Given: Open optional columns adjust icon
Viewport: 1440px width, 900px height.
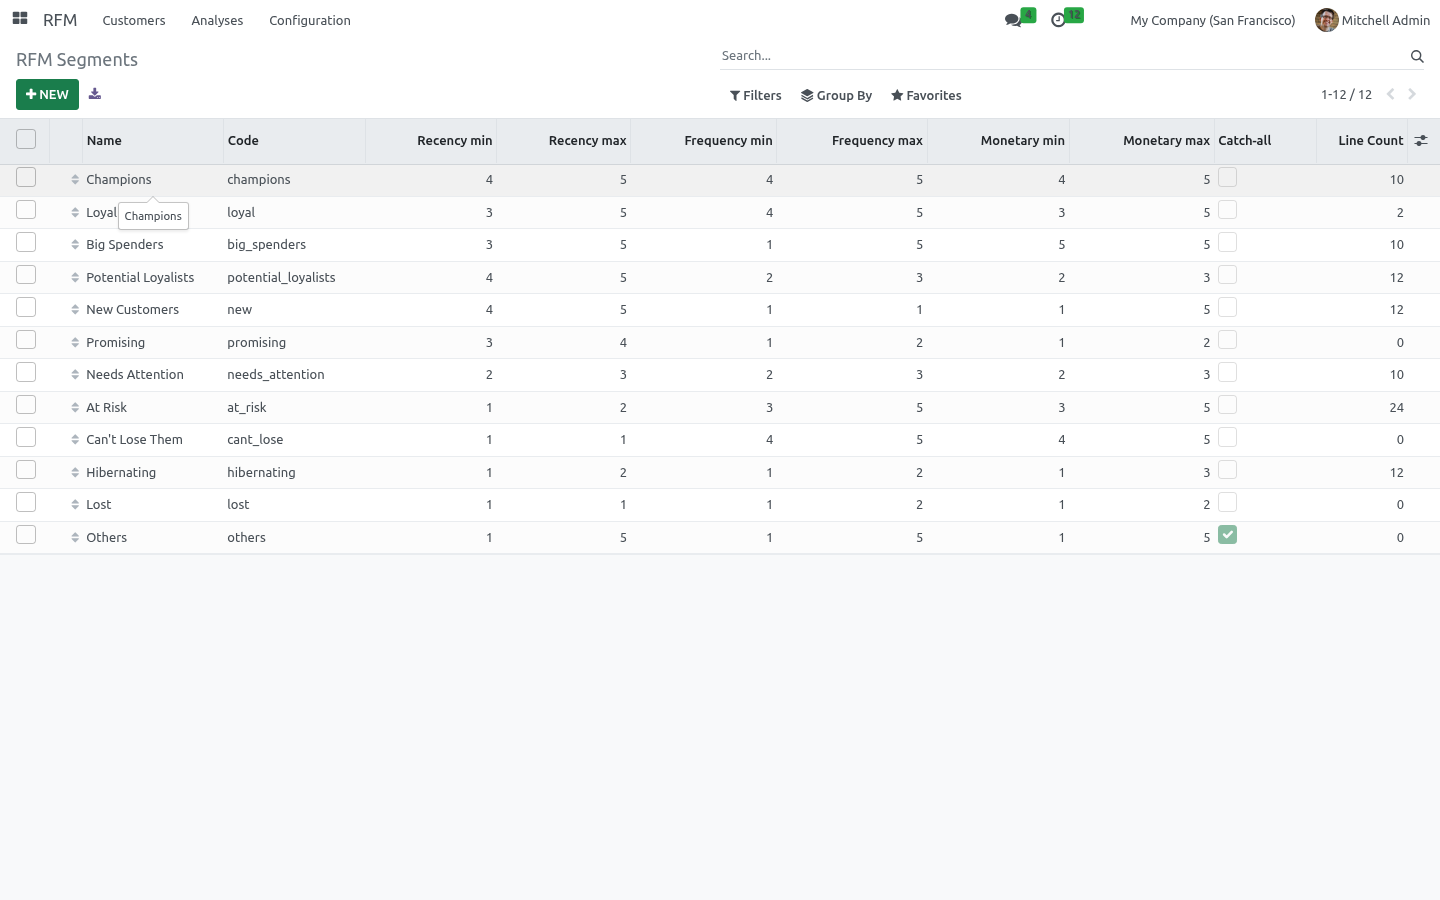Looking at the screenshot, I should coord(1421,141).
